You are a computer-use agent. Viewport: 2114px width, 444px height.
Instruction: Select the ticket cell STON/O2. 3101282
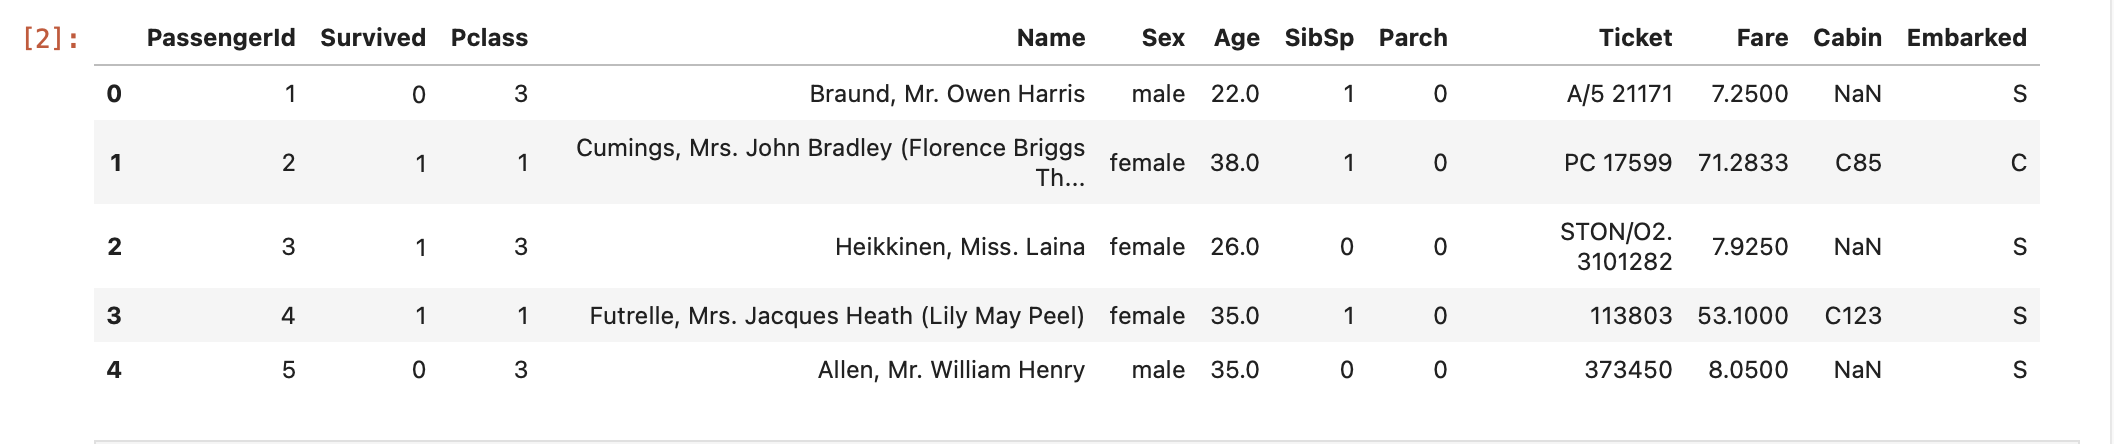pos(1616,247)
